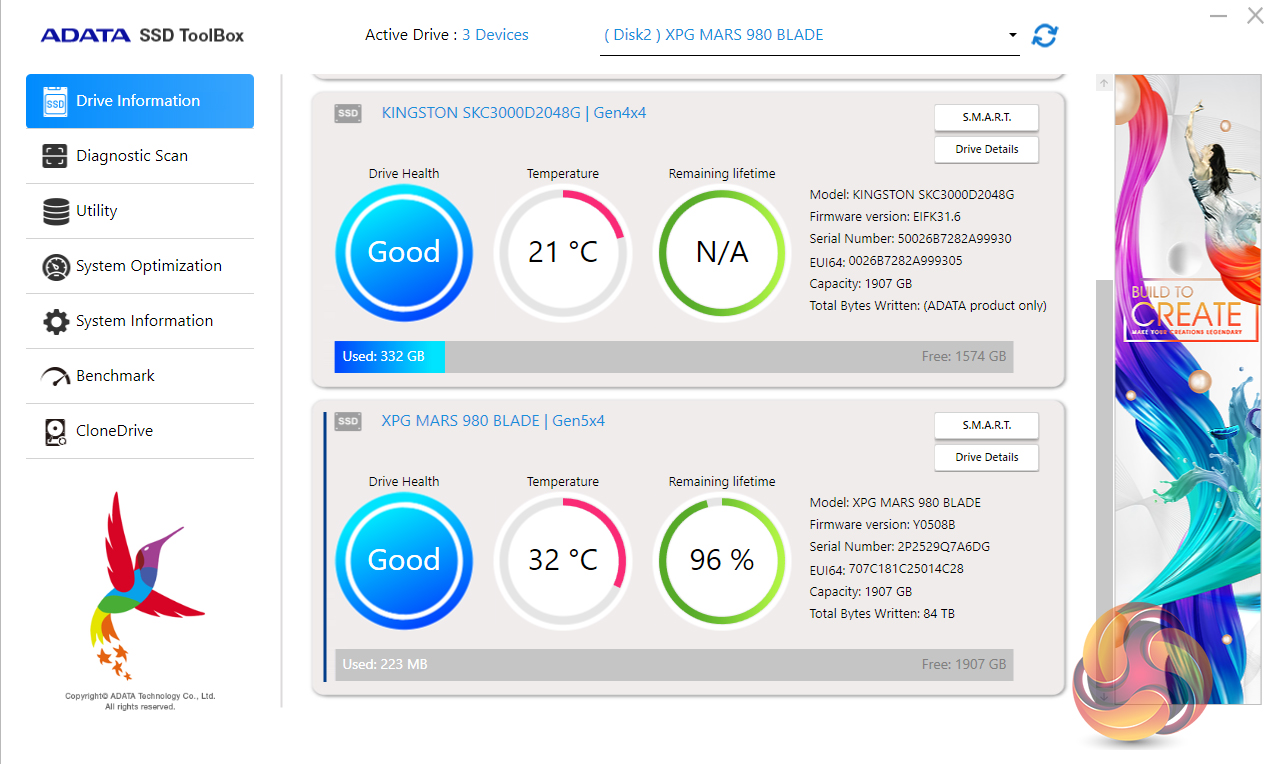Viewport: 1277px width, 764px height.
Task: Open the System Information page
Action: pyautogui.click(x=140, y=321)
